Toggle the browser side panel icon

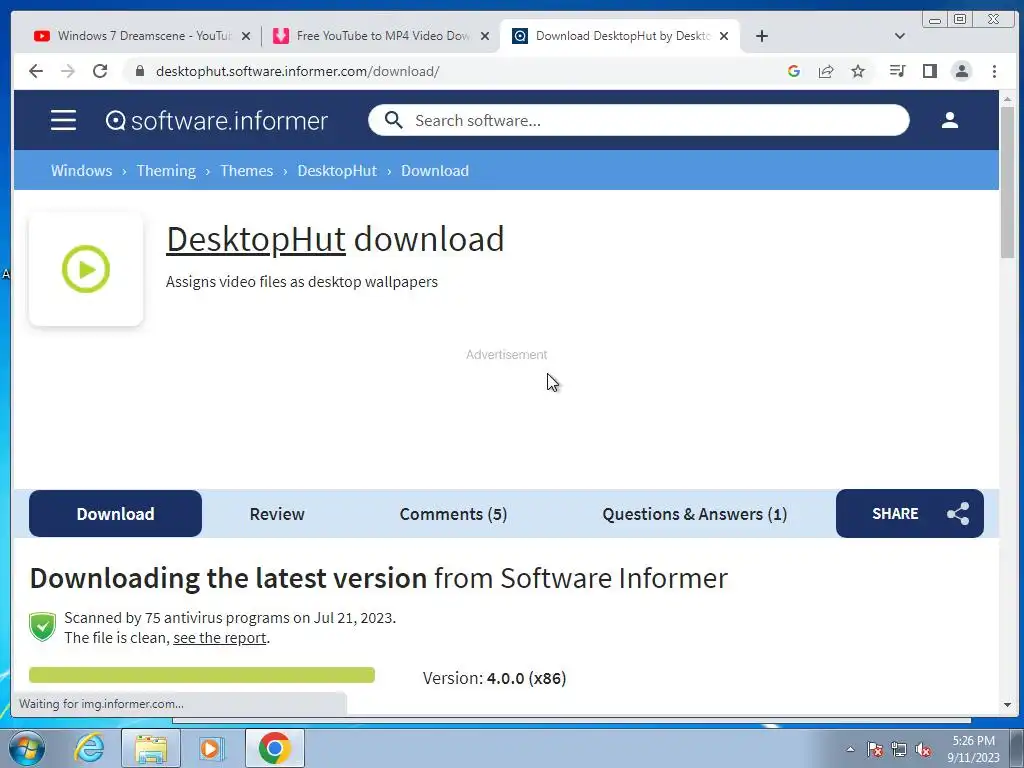point(930,71)
